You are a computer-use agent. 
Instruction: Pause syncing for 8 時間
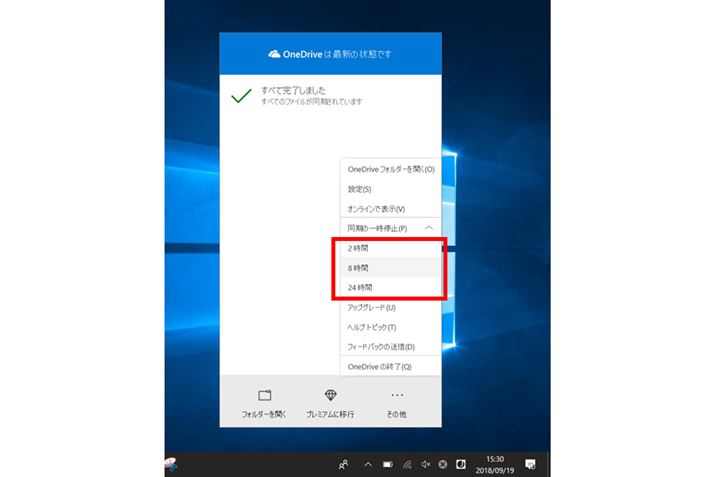(391, 268)
